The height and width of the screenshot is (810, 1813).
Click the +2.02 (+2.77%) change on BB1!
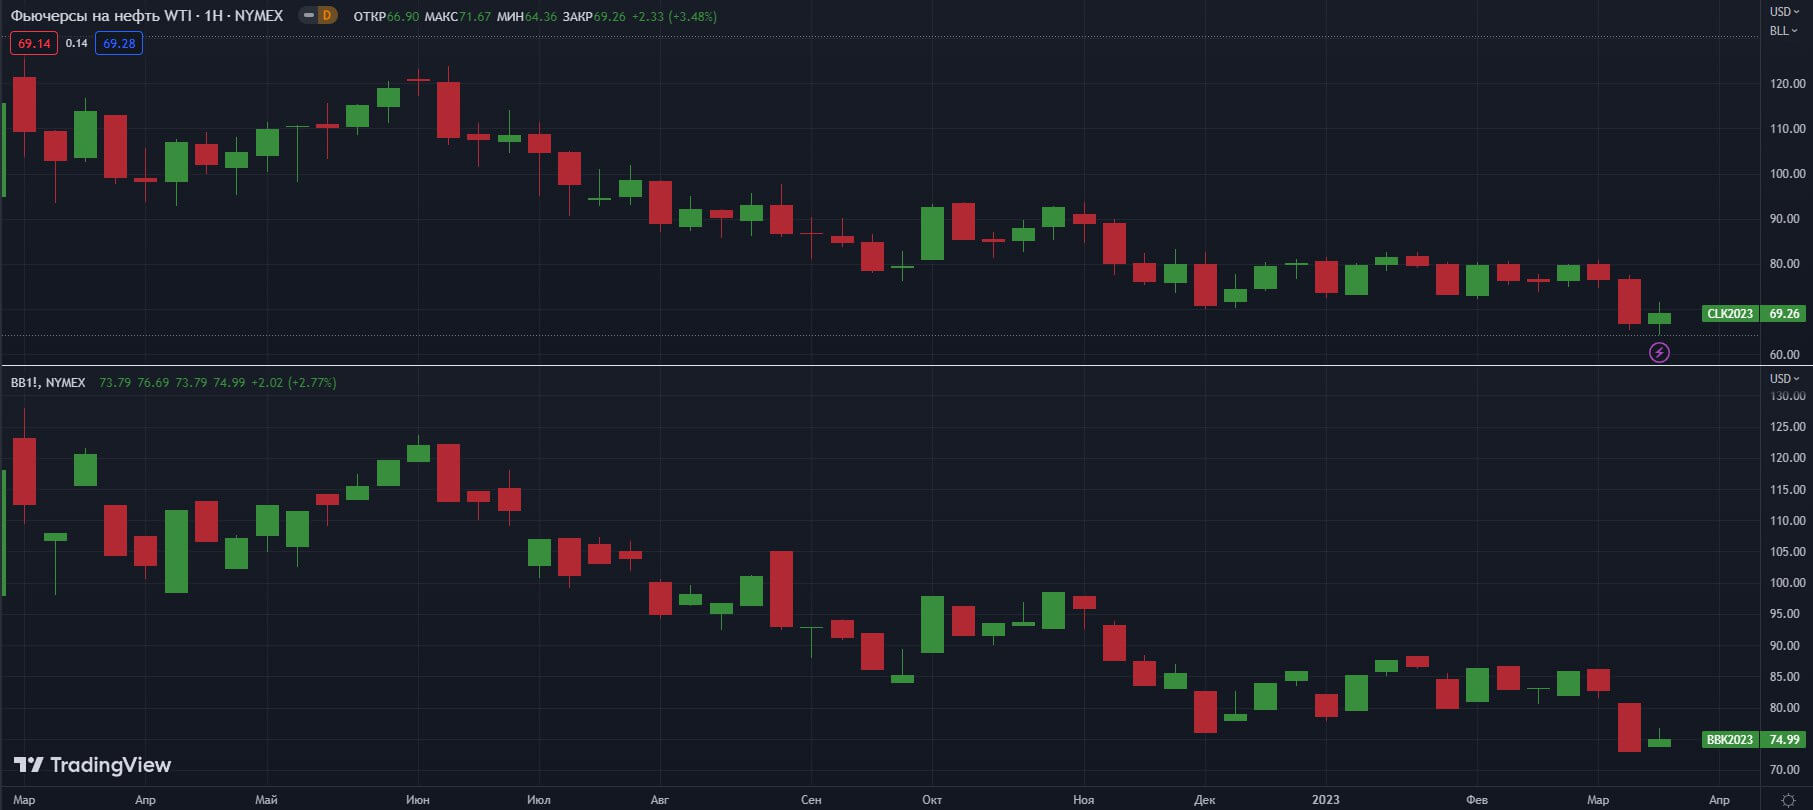click(x=293, y=383)
